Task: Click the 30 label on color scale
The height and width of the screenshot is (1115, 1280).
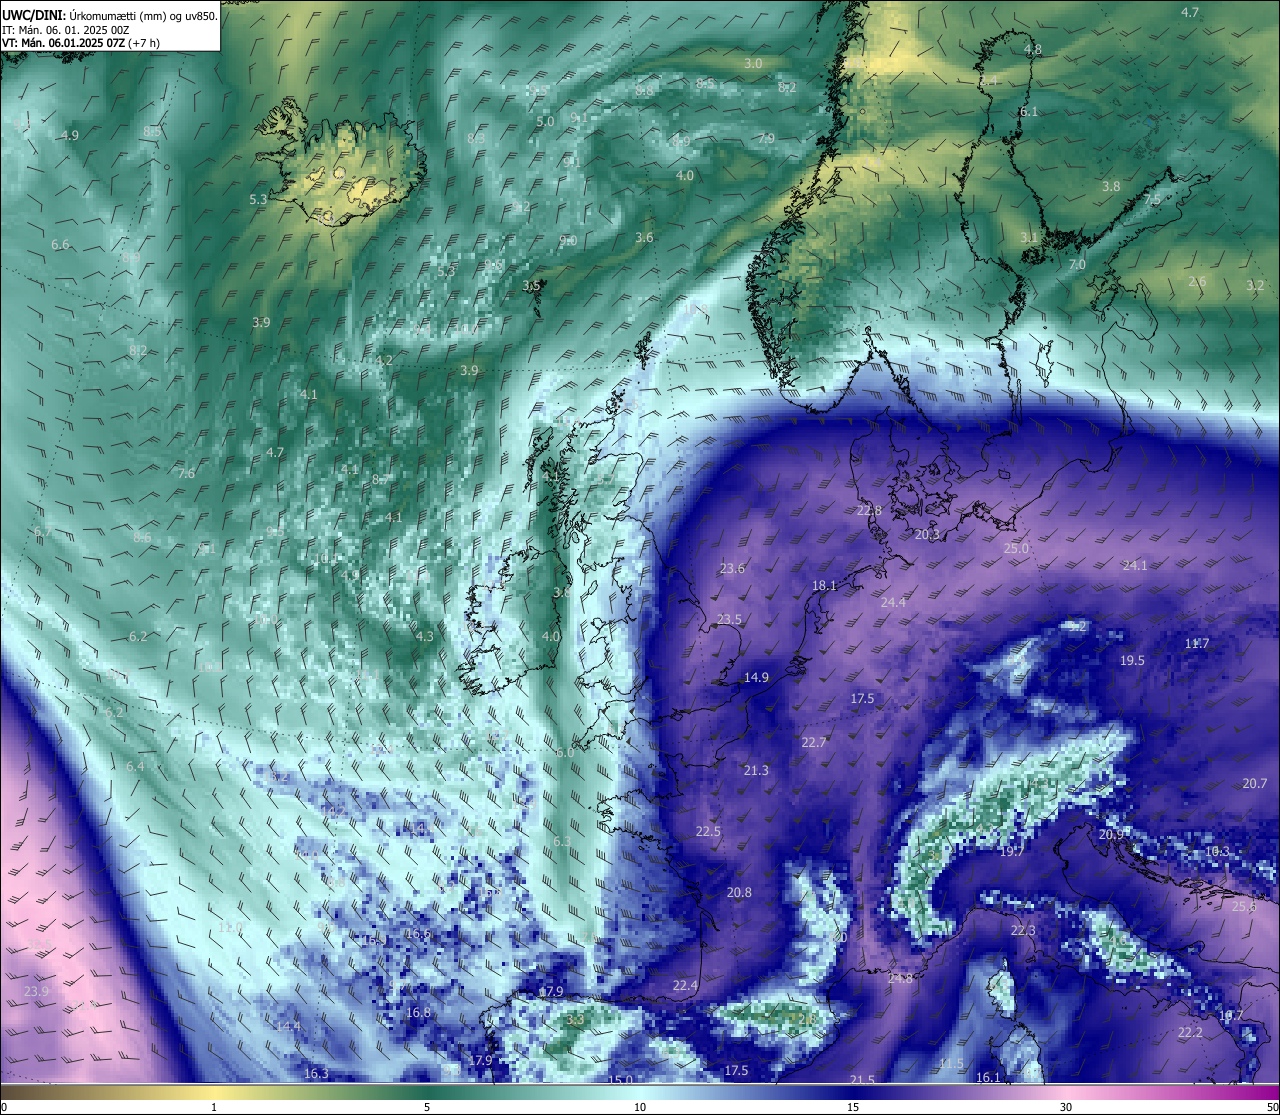Action: pos(1066,1107)
